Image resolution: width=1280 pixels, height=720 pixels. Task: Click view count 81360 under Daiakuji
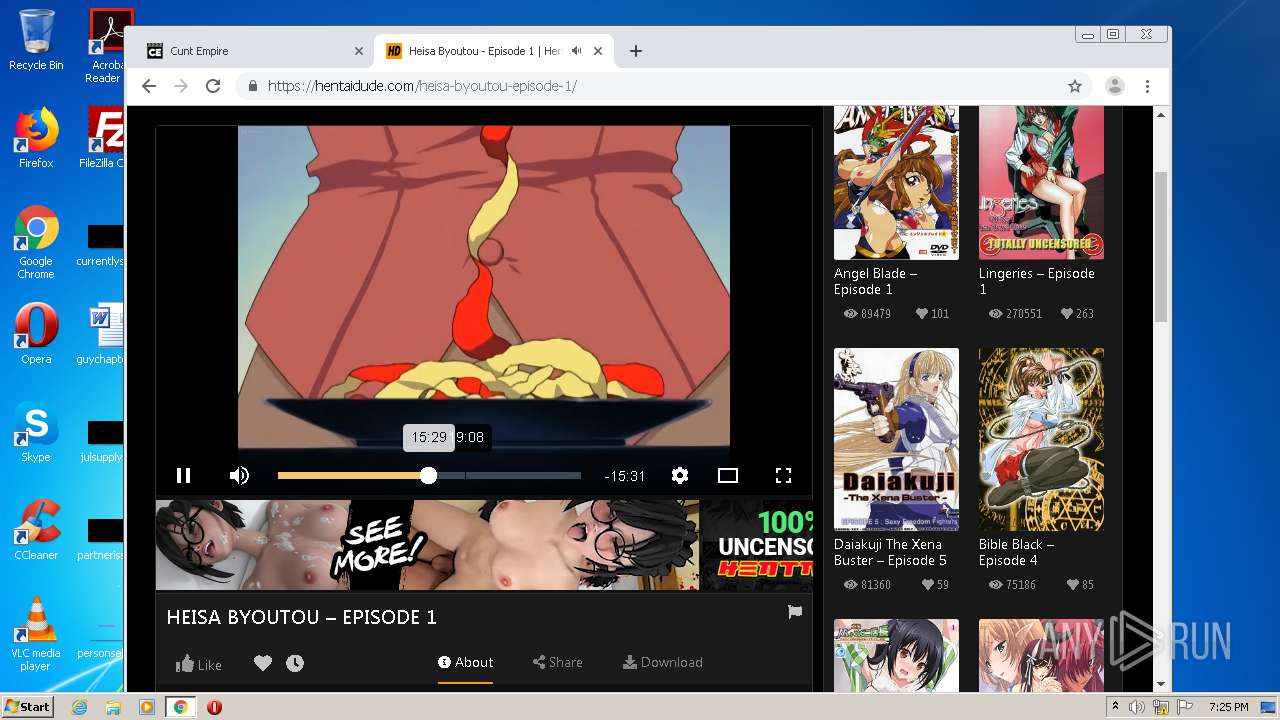pos(867,584)
